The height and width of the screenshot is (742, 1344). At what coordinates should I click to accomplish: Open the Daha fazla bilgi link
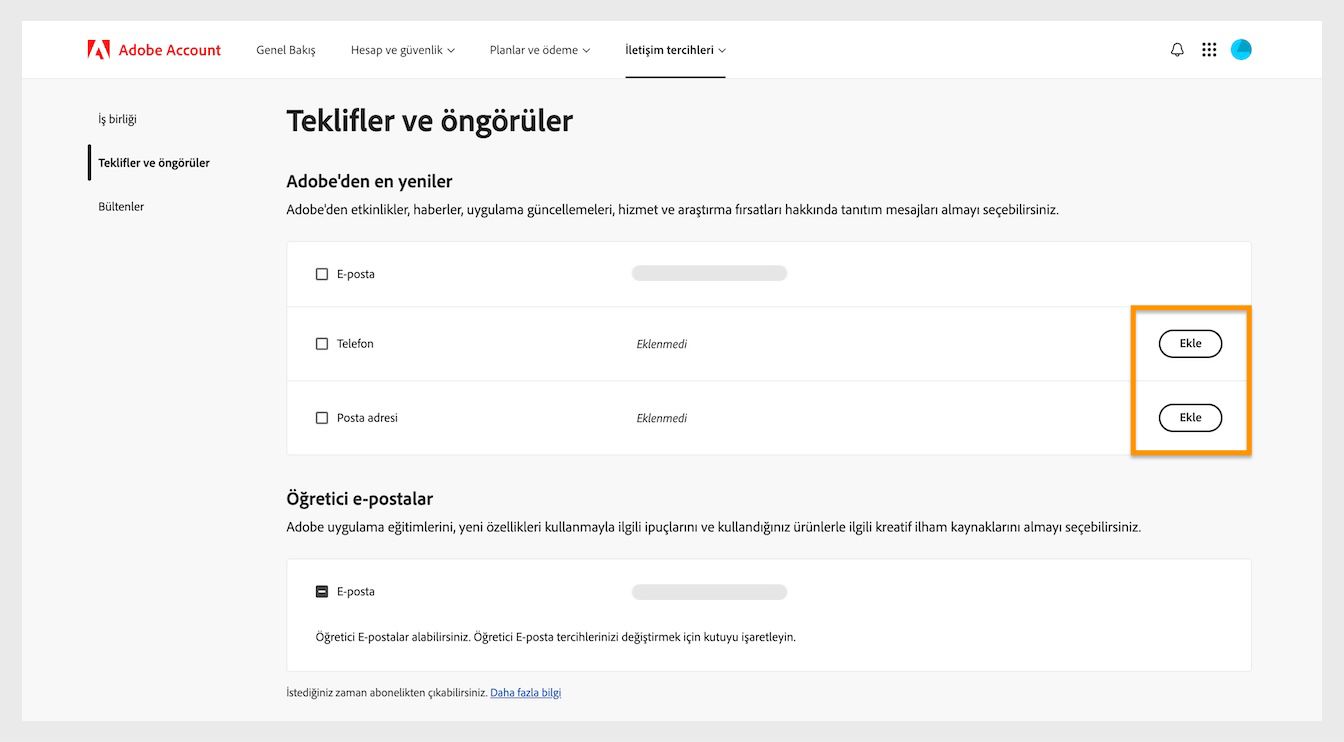pyautogui.click(x=526, y=692)
